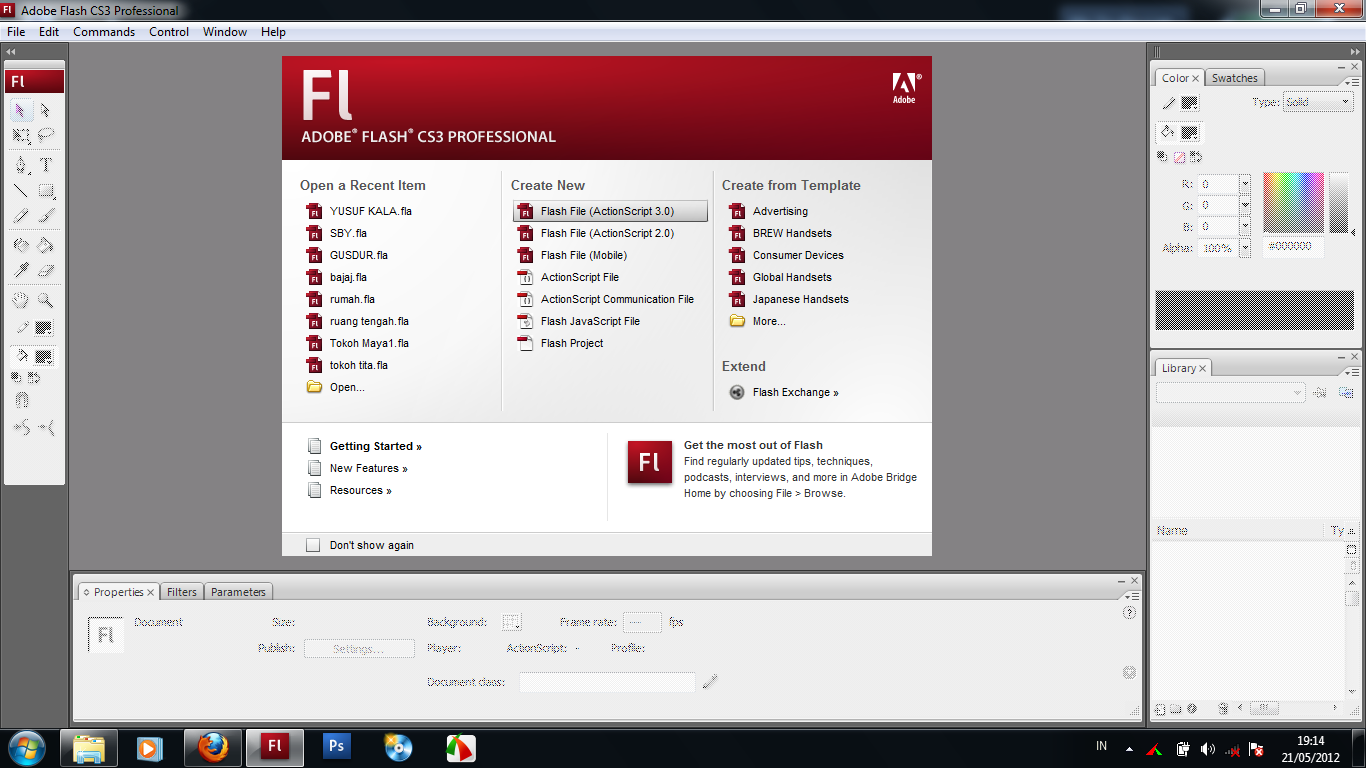This screenshot has height=768, width=1366.
Task: Select the Paint Bucket tool
Action: 46,245
